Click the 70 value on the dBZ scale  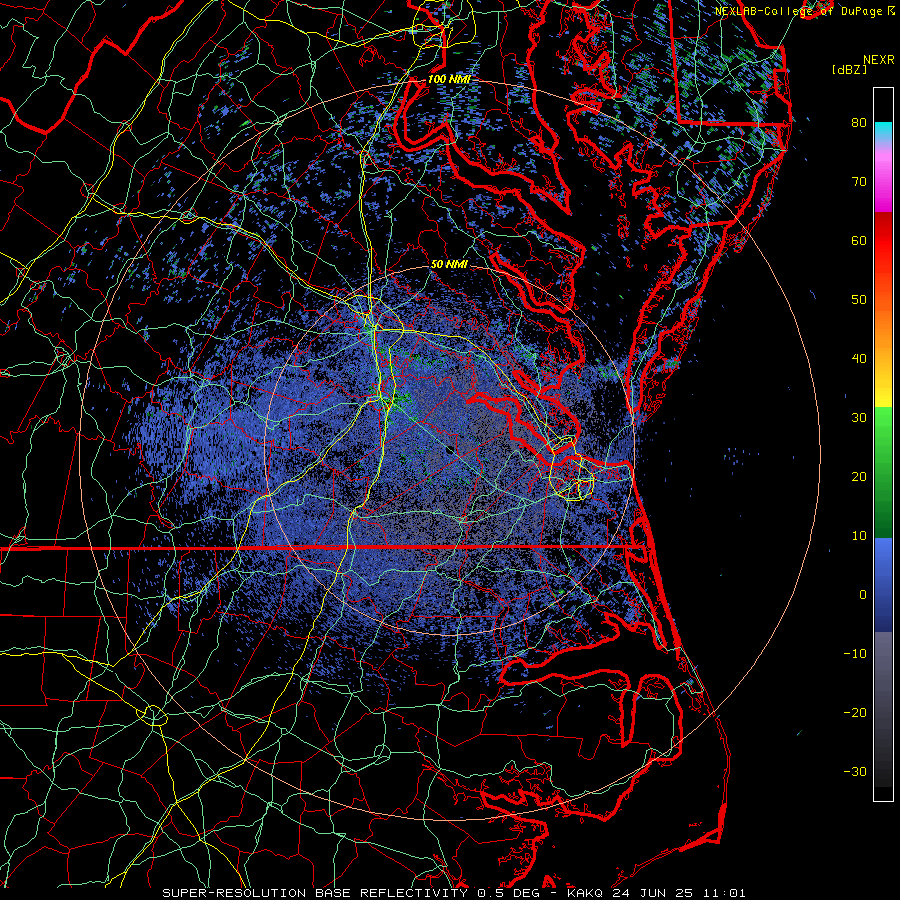[x=859, y=181]
